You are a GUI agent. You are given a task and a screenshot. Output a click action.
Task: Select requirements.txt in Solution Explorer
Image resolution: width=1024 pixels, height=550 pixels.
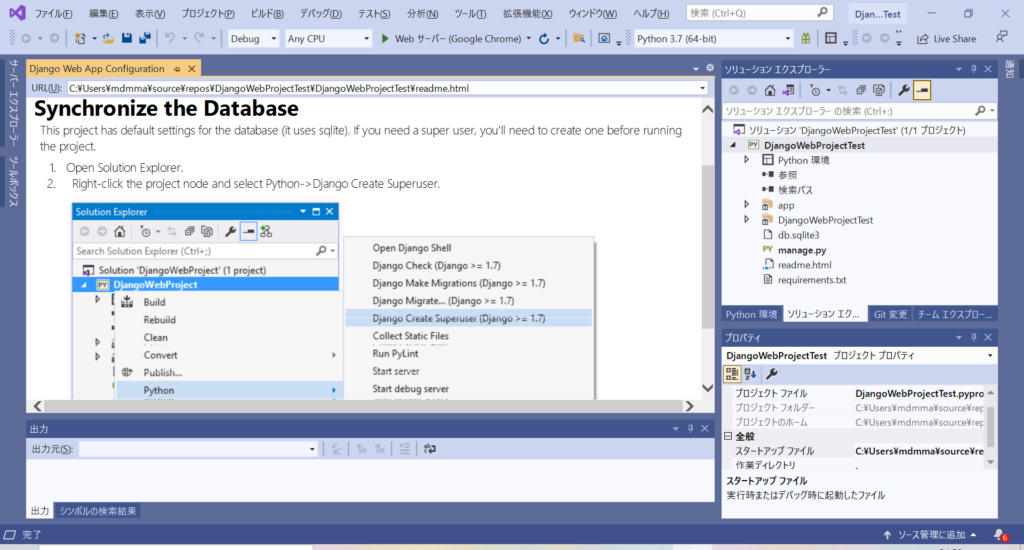click(x=812, y=280)
